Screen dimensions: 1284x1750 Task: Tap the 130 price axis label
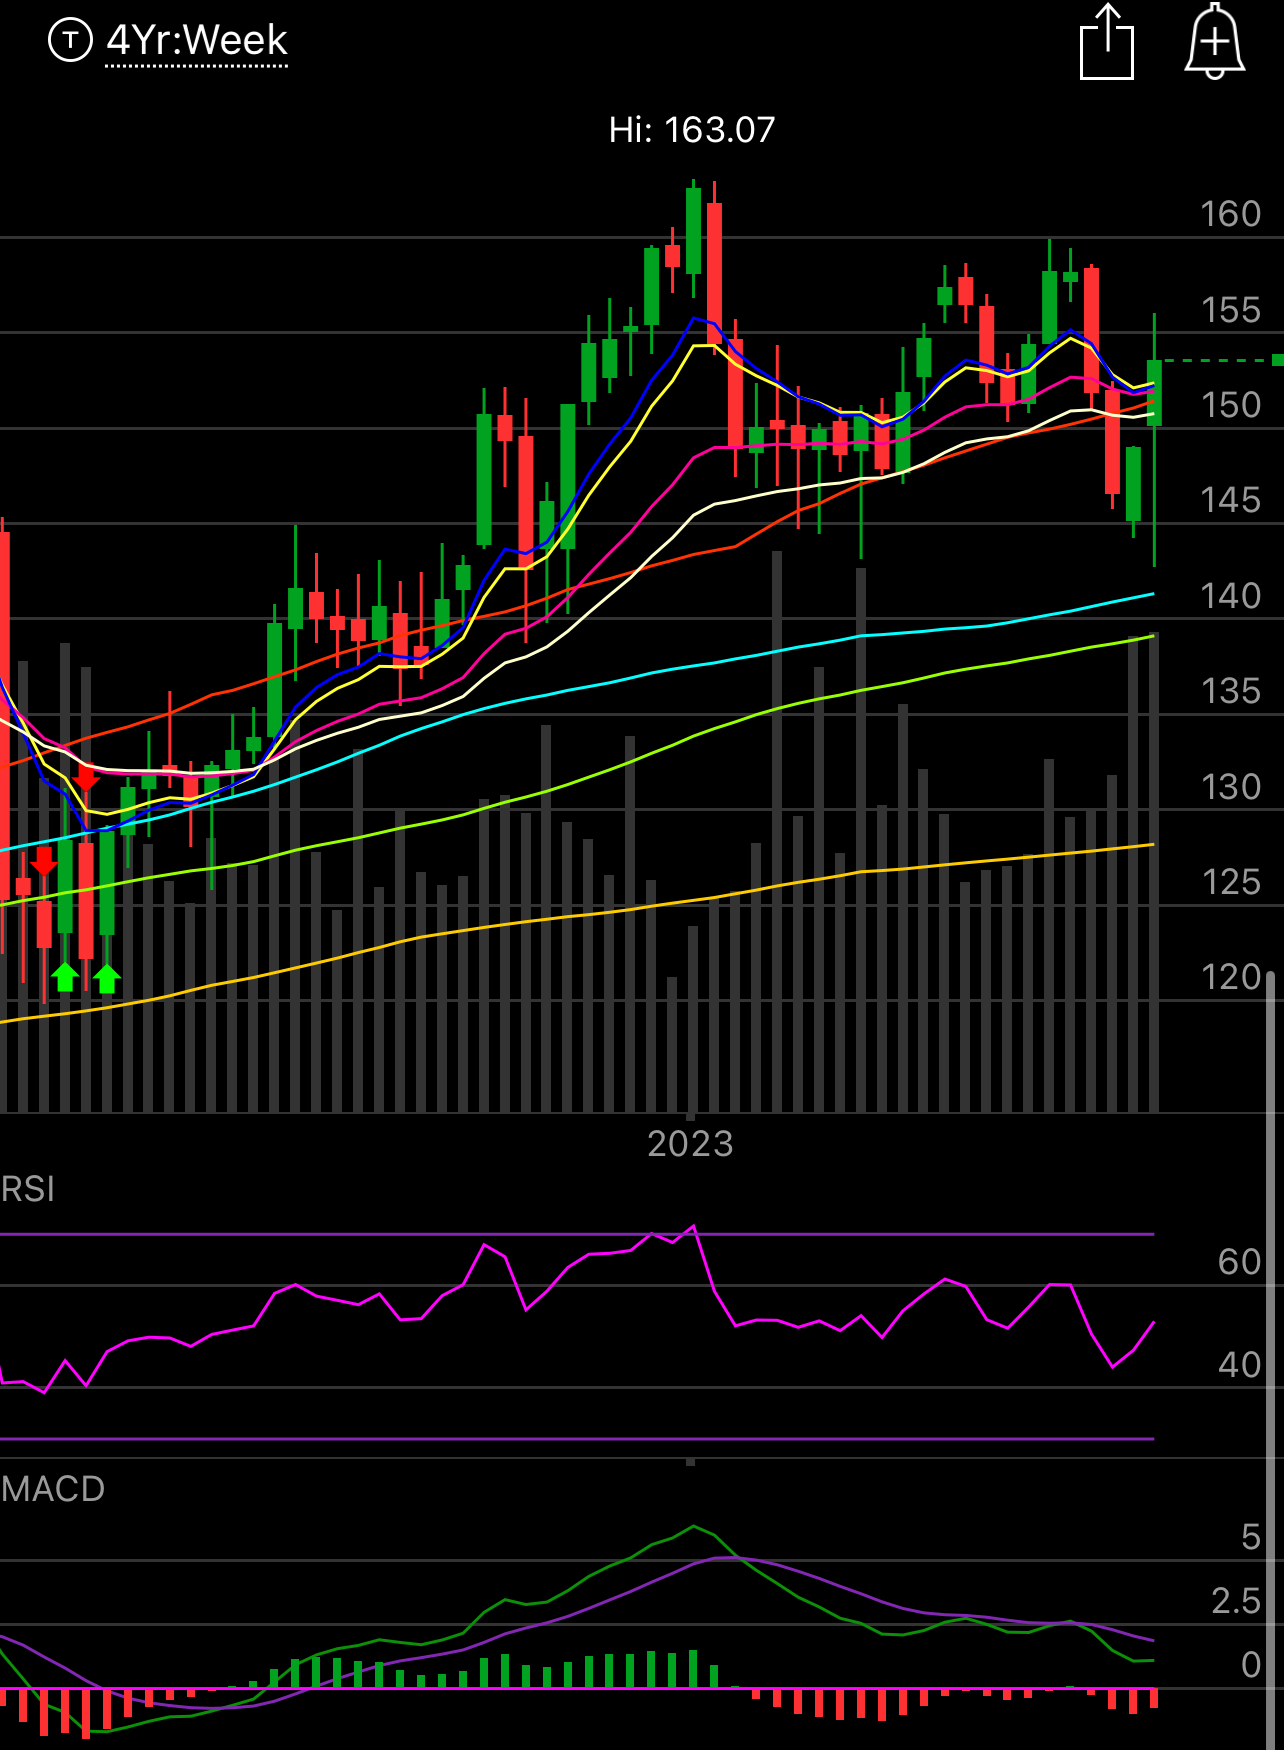click(1230, 787)
